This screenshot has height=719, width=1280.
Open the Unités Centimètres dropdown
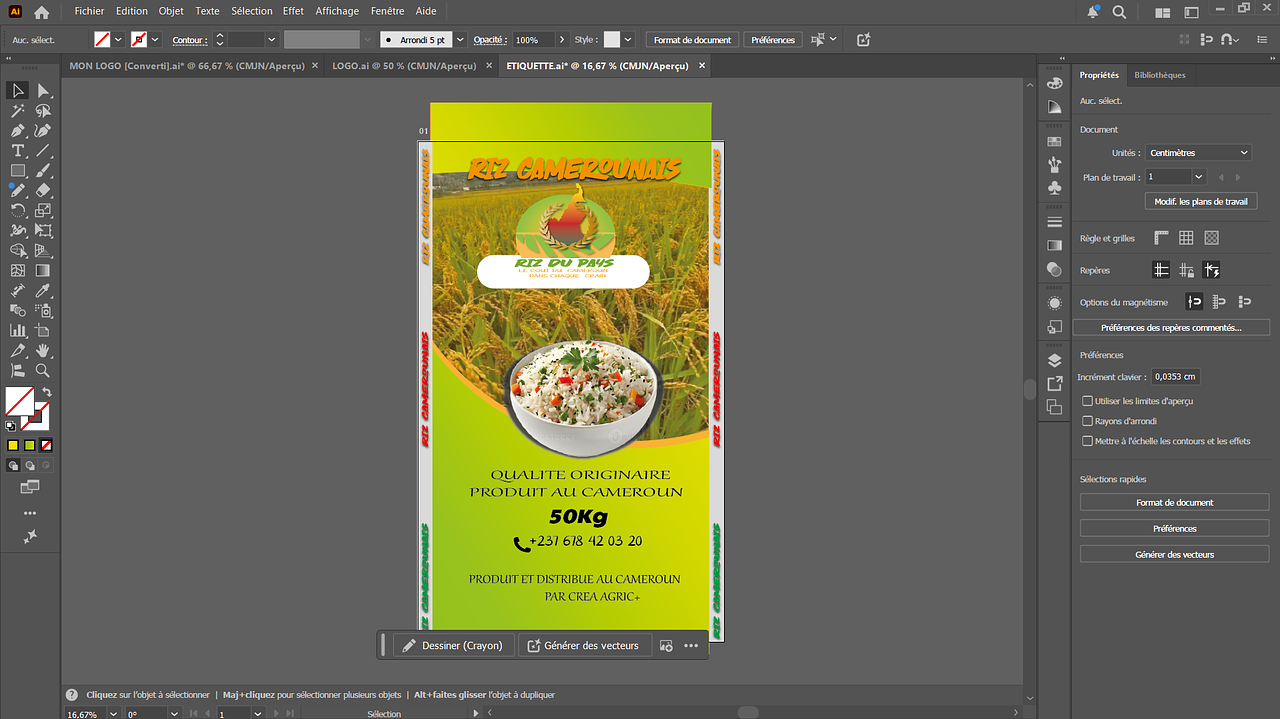click(x=1198, y=153)
